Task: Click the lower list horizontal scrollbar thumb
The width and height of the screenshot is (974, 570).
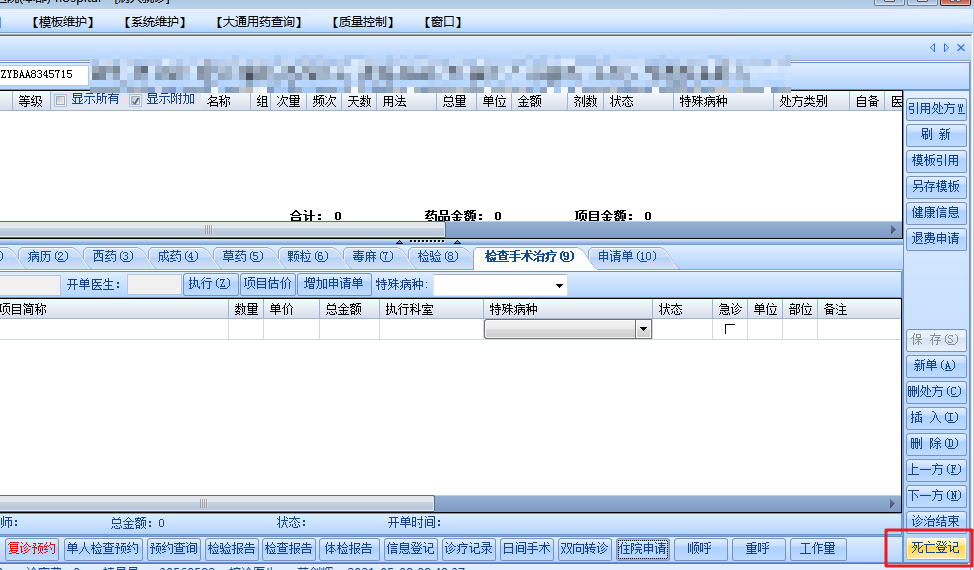Action: (217, 503)
